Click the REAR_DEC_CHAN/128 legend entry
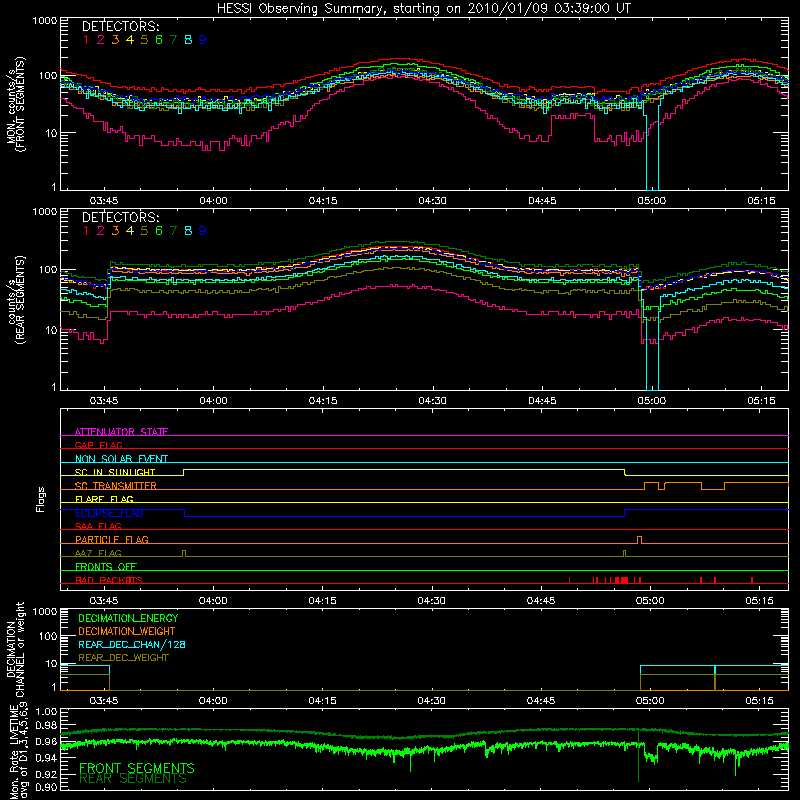Image resolution: width=800 pixels, height=800 pixels. point(132,645)
